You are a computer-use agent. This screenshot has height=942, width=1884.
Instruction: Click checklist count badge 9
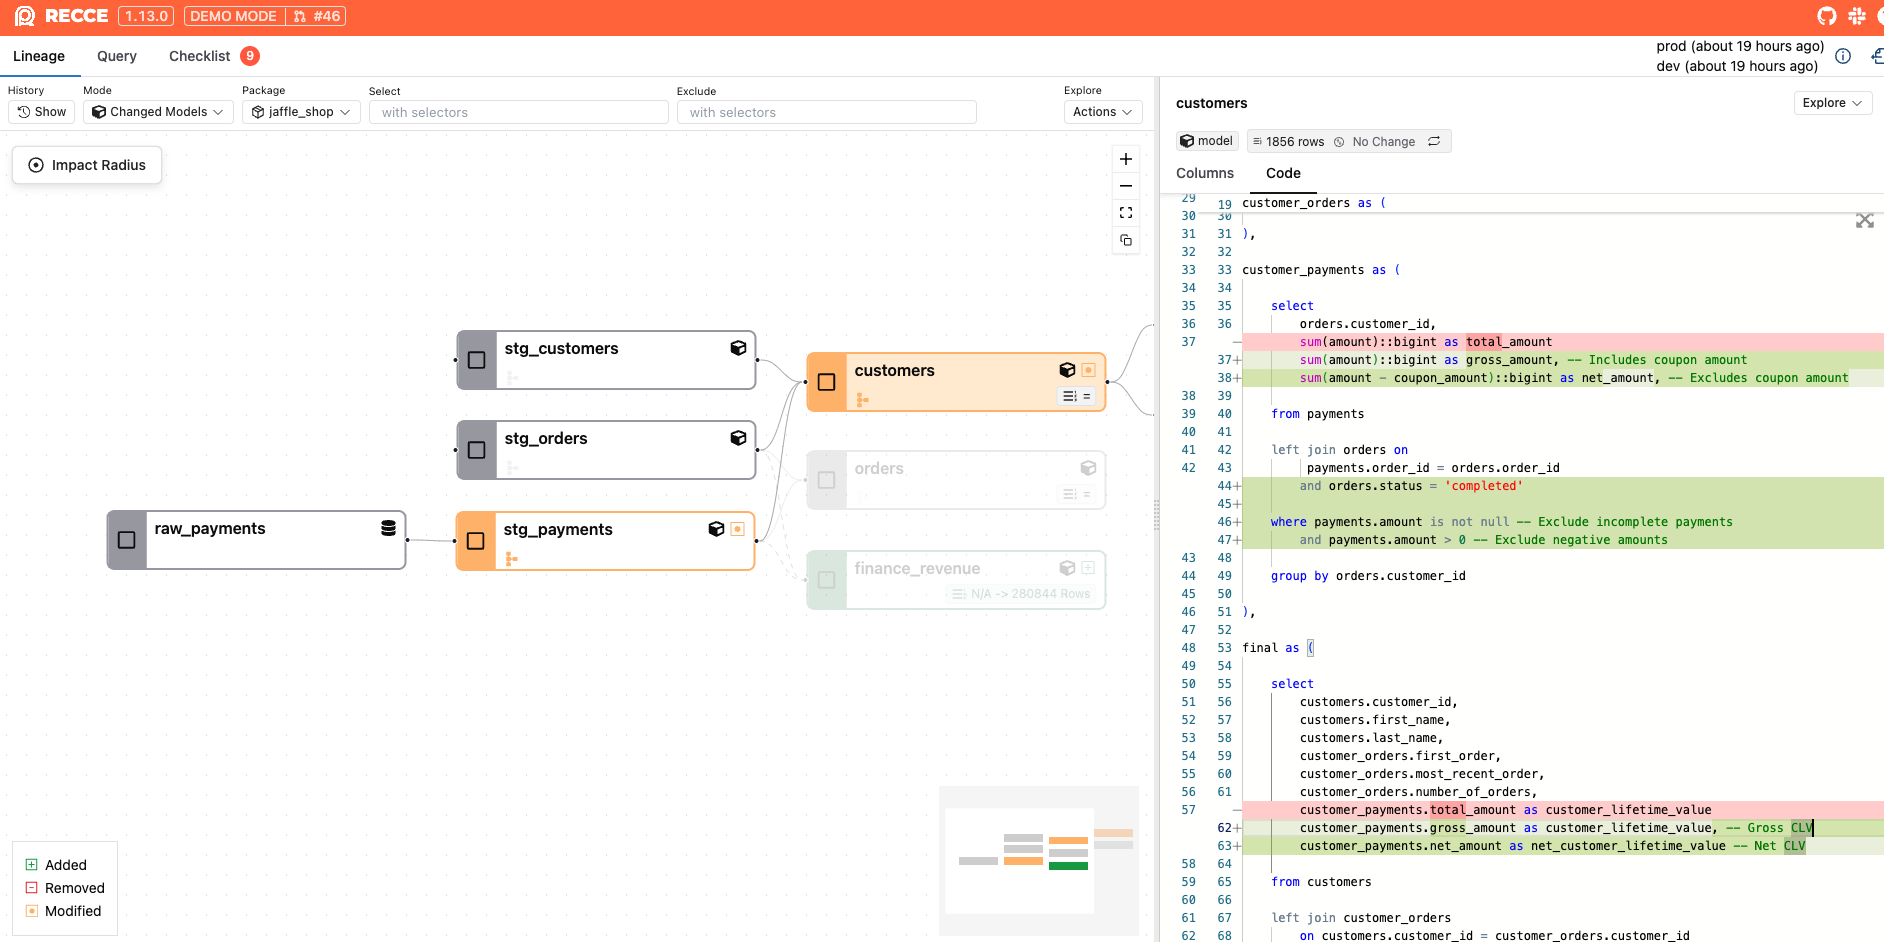pyautogui.click(x=250, y=56)
